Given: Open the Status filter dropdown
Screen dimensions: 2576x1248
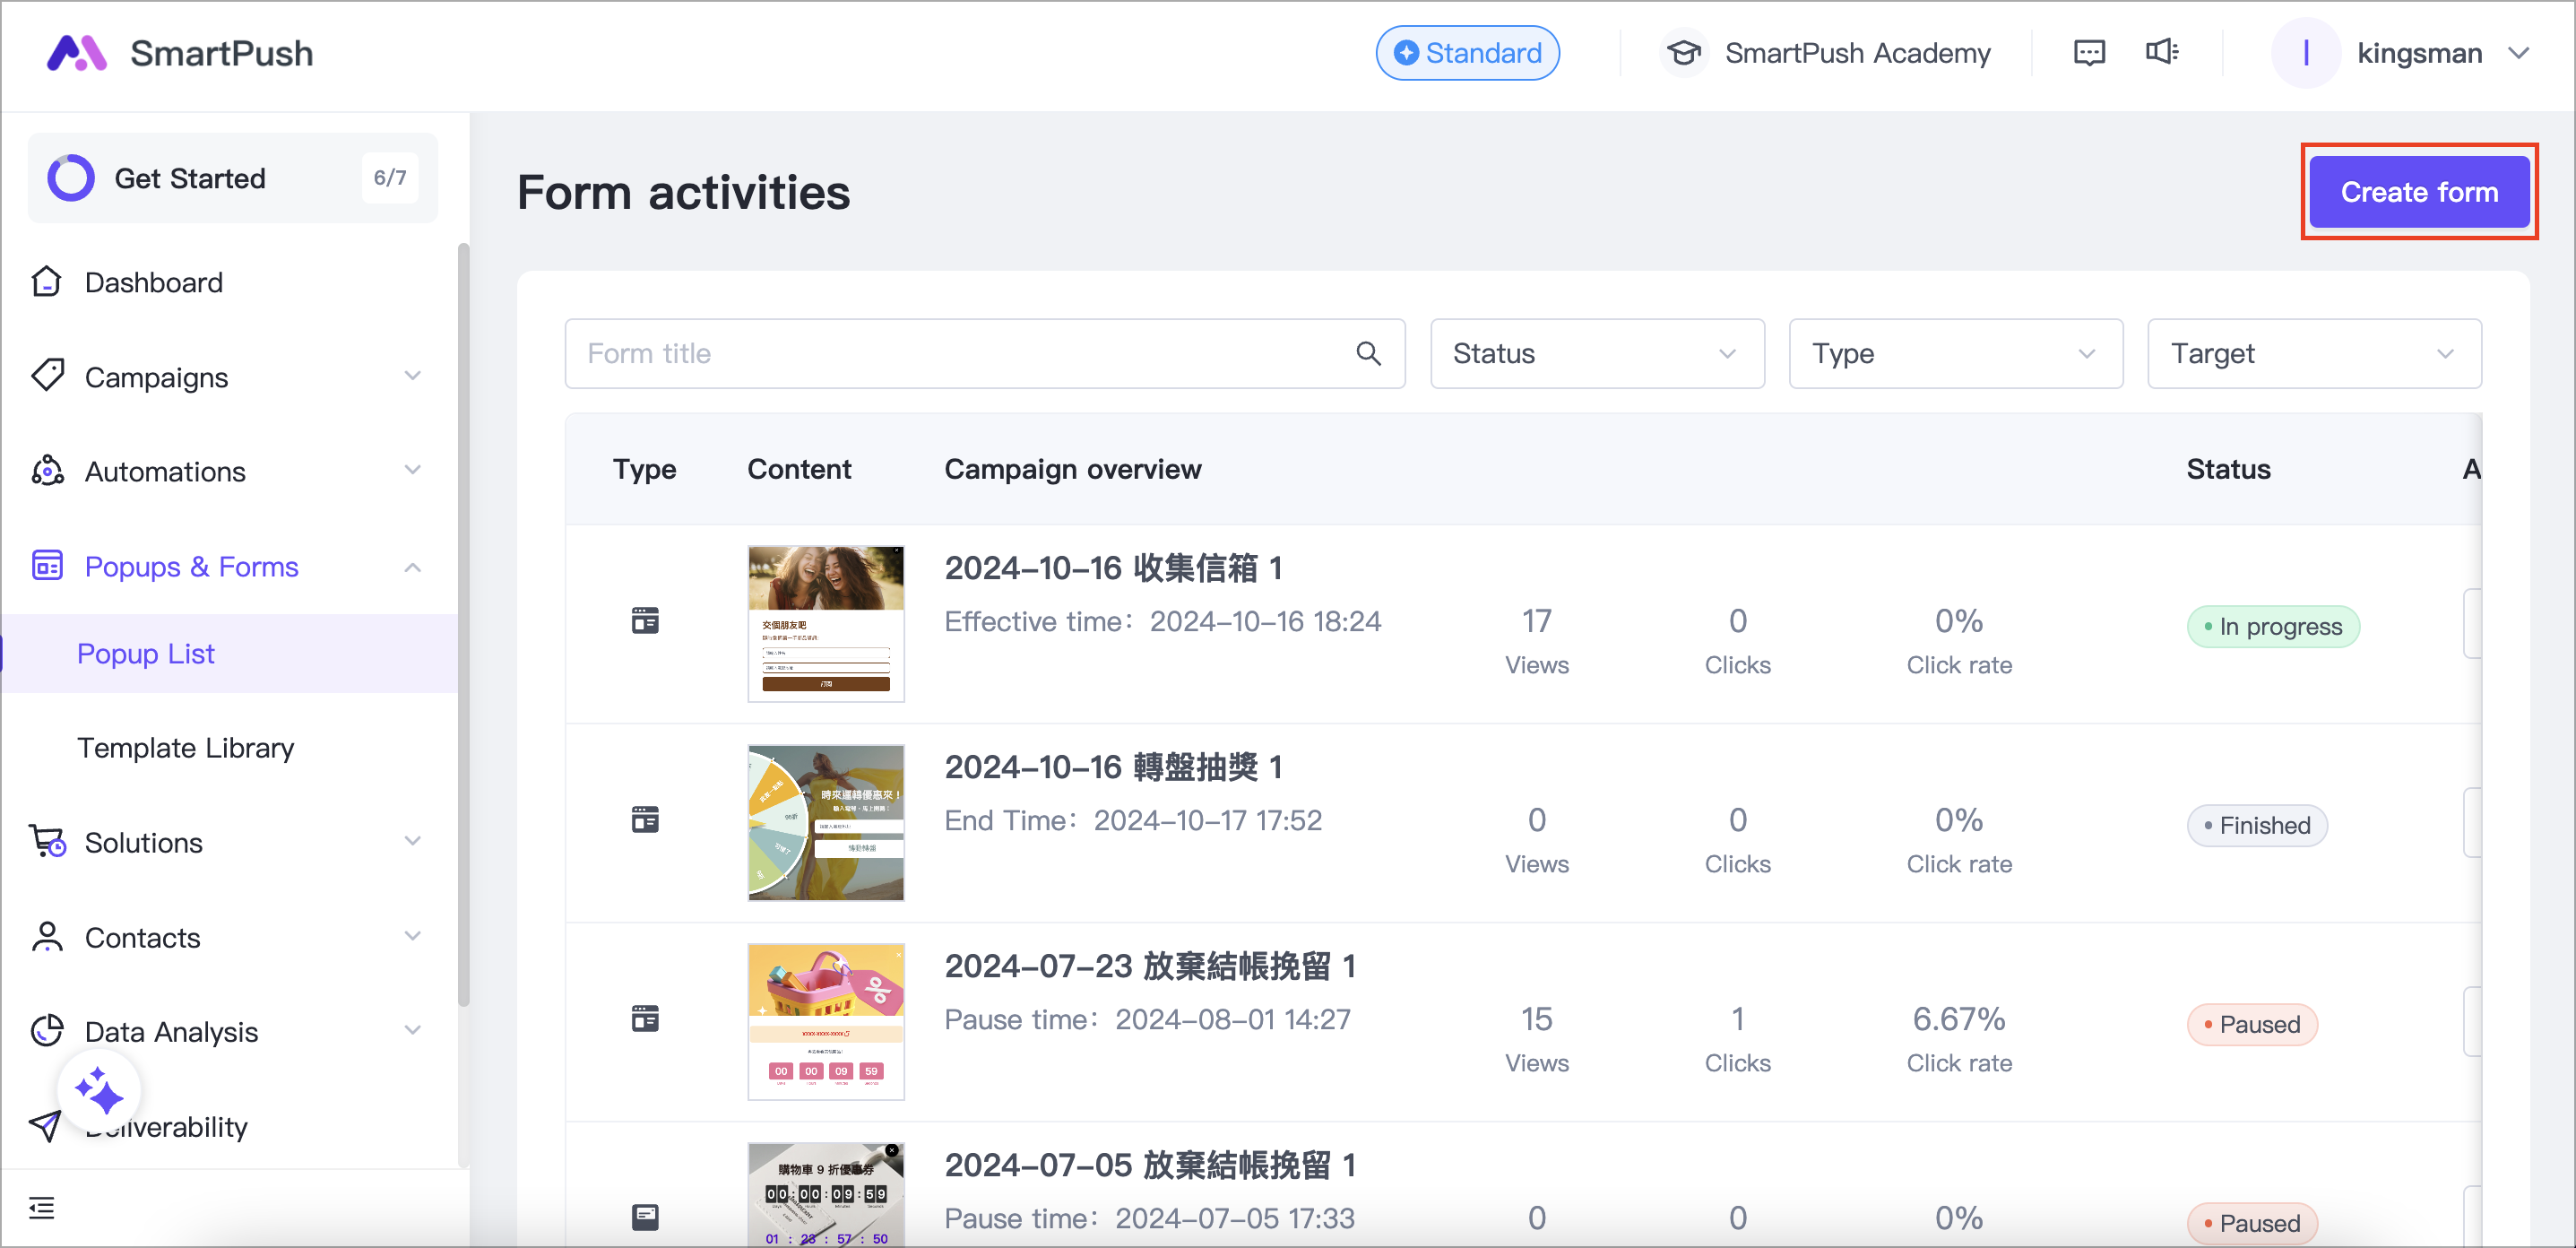Looking at the screenshot, I should 1597,354.
